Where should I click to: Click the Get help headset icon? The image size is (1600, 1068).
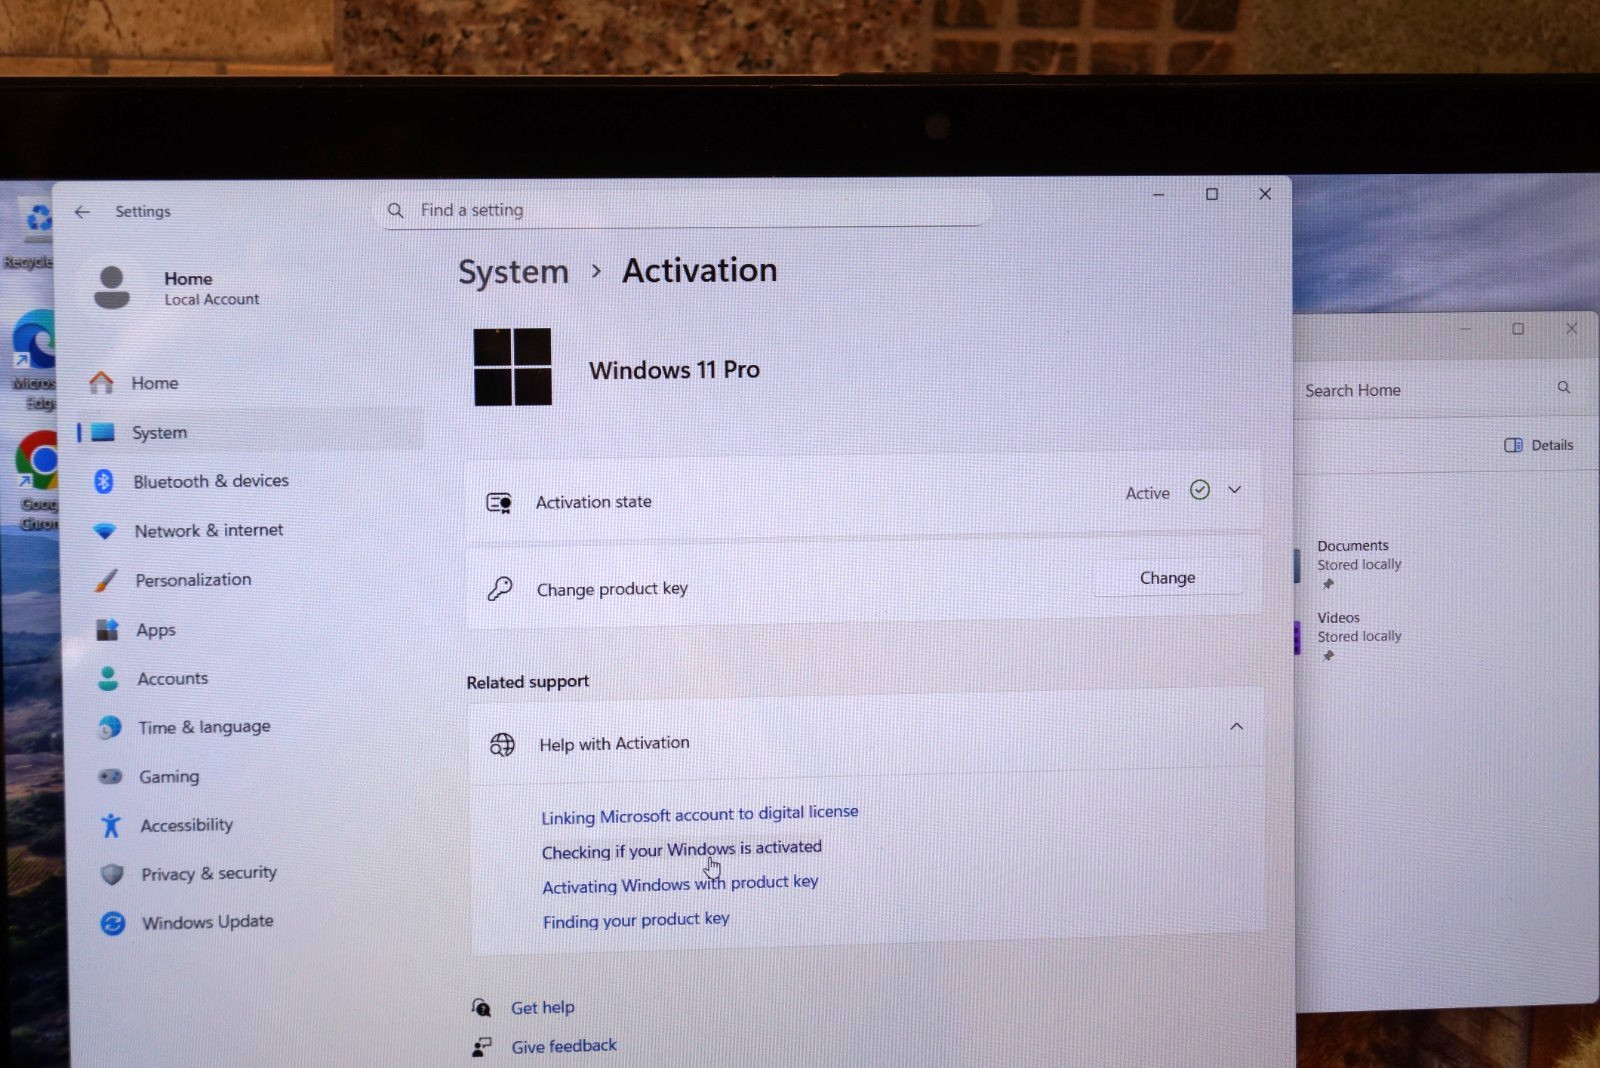(x=481, y=1008)
